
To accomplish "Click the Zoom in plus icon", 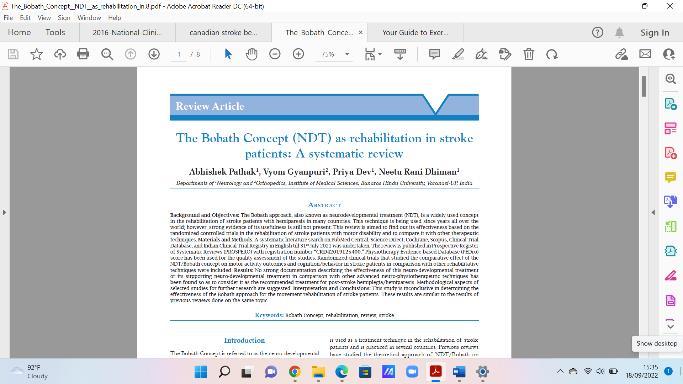I will [x=298, y=54].
